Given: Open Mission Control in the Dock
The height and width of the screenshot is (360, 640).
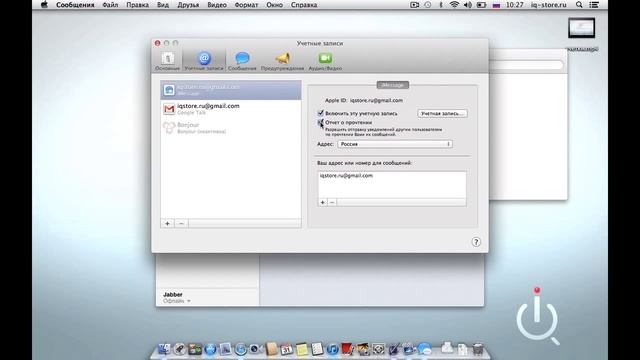Looking at the screenshot, I should click(195, 349).
